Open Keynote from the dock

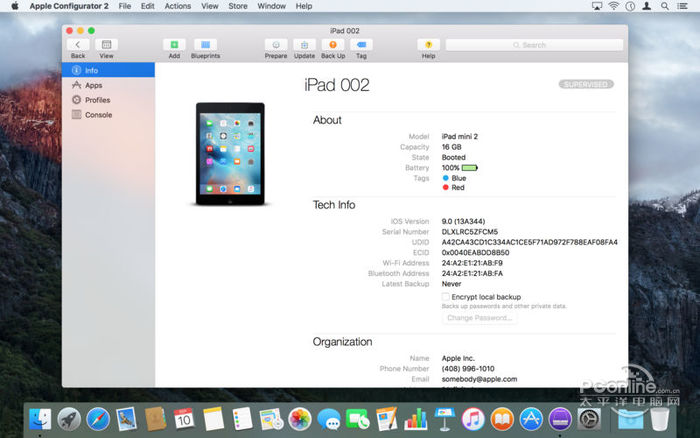tap(445, 420)
